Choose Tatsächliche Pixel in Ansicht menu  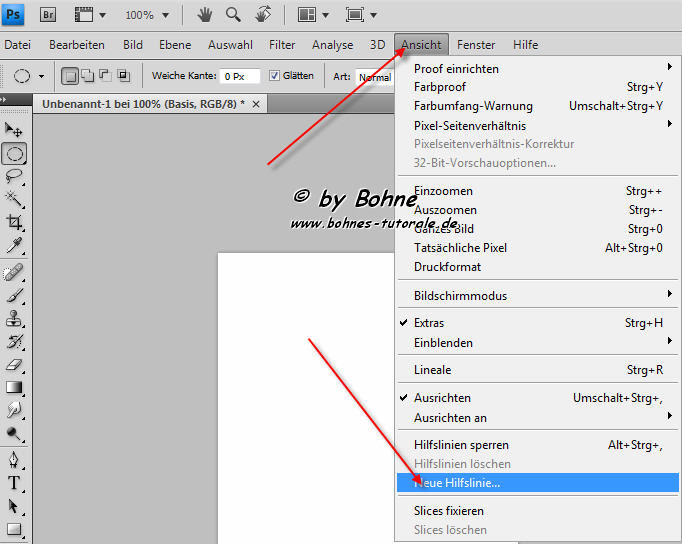460,248
